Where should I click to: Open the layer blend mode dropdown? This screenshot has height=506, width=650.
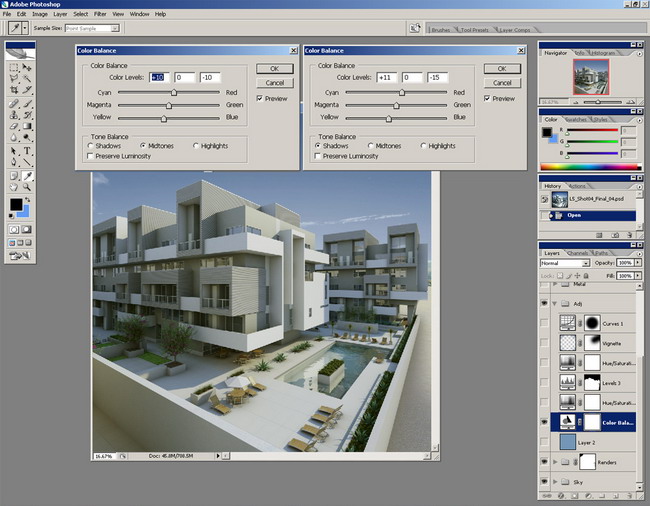(586, 263)
